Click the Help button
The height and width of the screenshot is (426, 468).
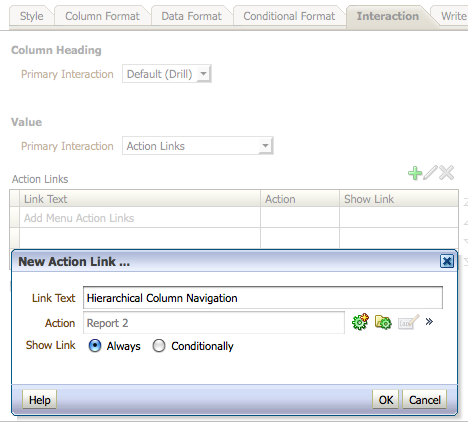click(39, 400)
